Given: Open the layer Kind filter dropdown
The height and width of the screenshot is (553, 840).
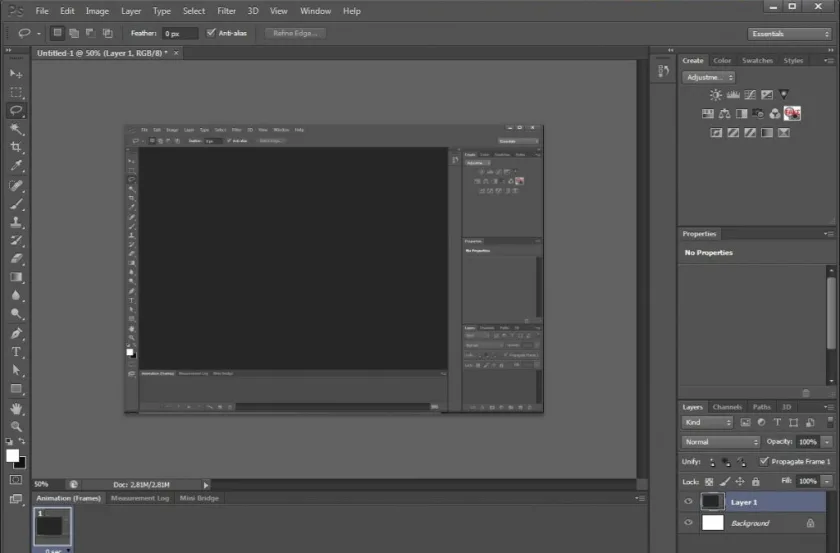Looking at the screenshot, I should 707,422.
